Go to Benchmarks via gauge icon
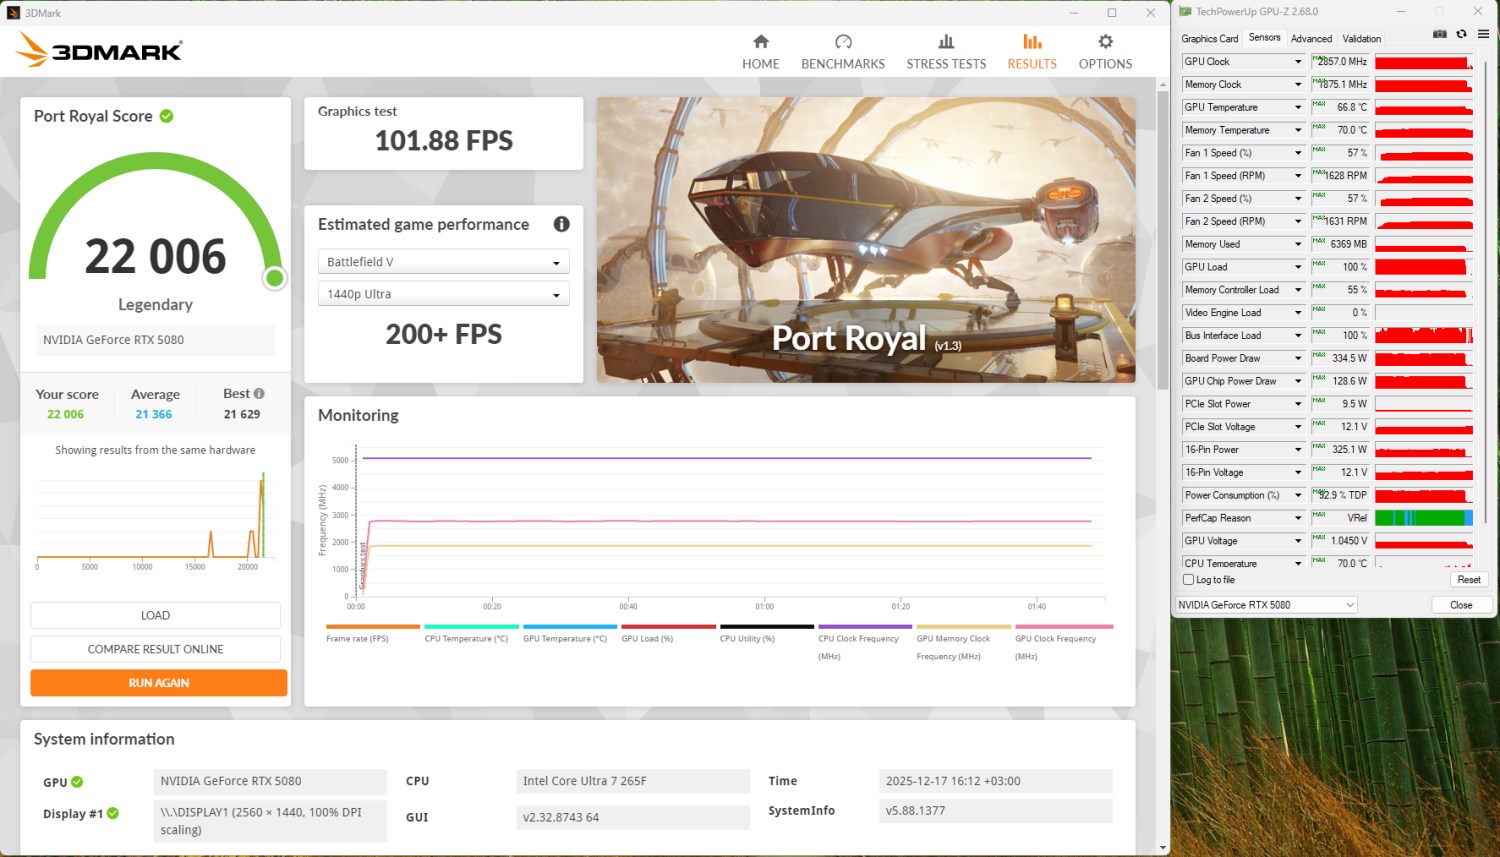This screenshot has height=857, width=1500. (x=842, y=42)
